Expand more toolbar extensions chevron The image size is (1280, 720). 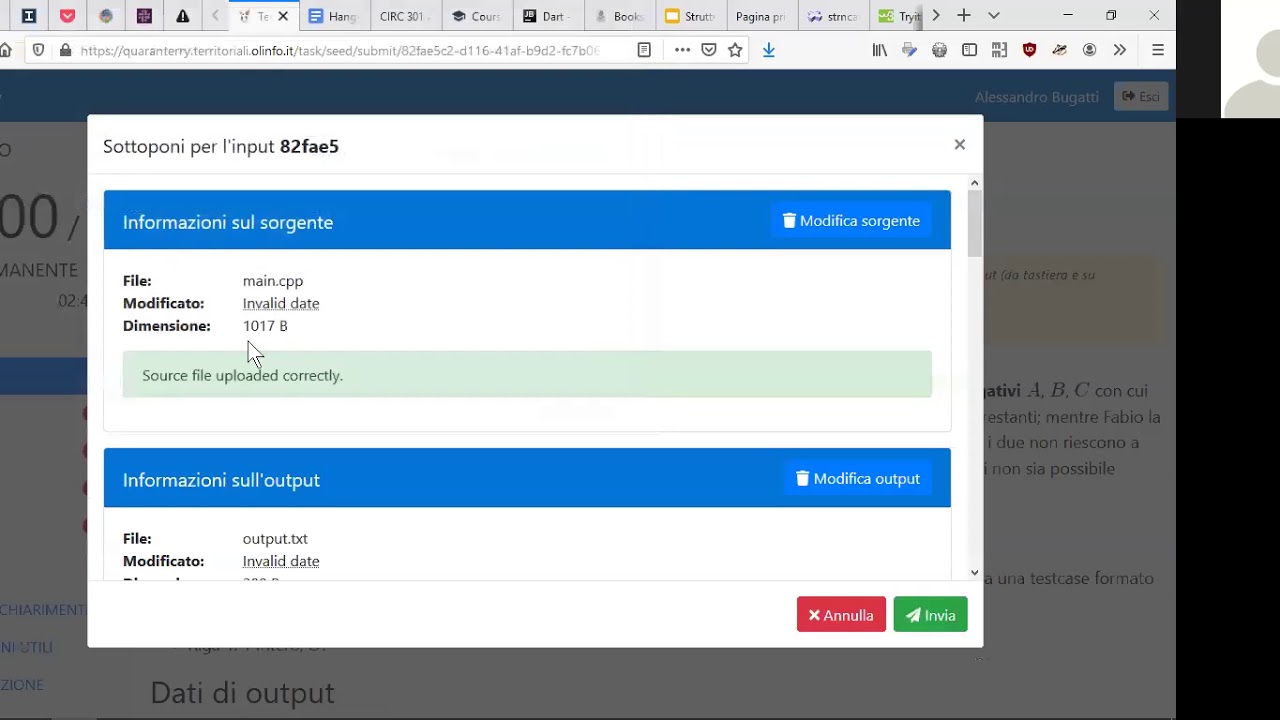click(x=1119, y=50)
